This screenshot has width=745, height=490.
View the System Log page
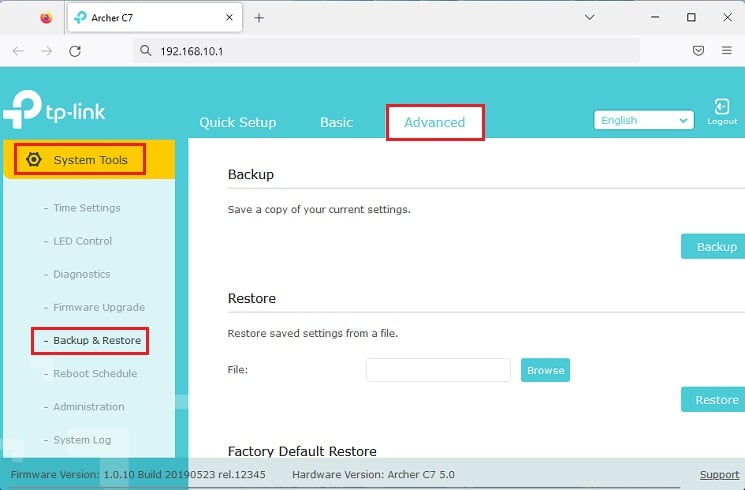(82, 440)
